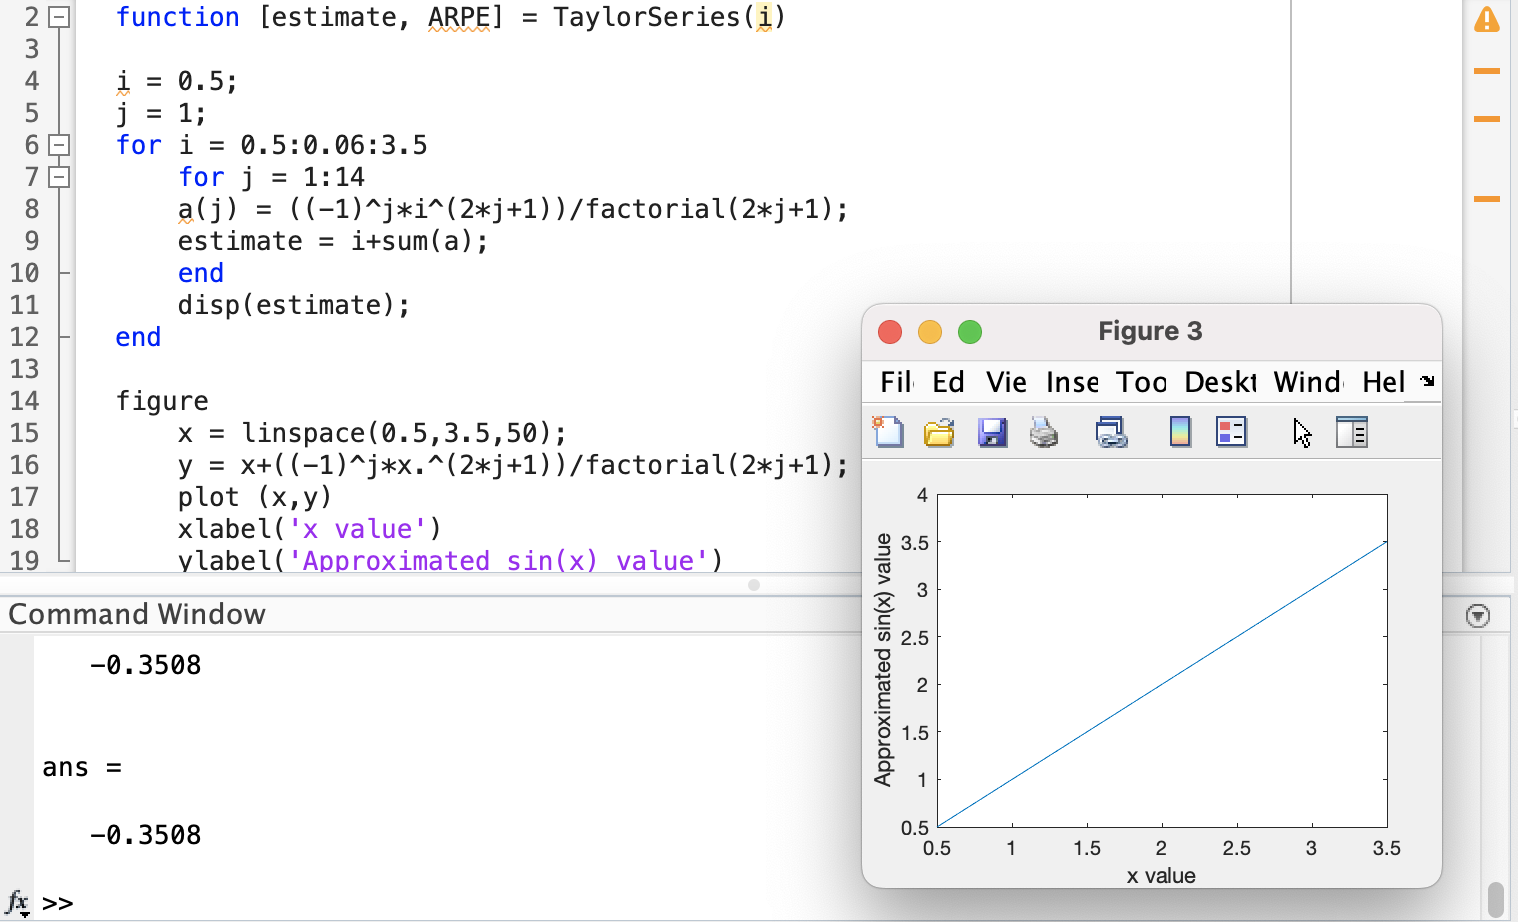Save Figure 3 using the disk icon
Screen dimensions: 1518x922
pos(993,431)
